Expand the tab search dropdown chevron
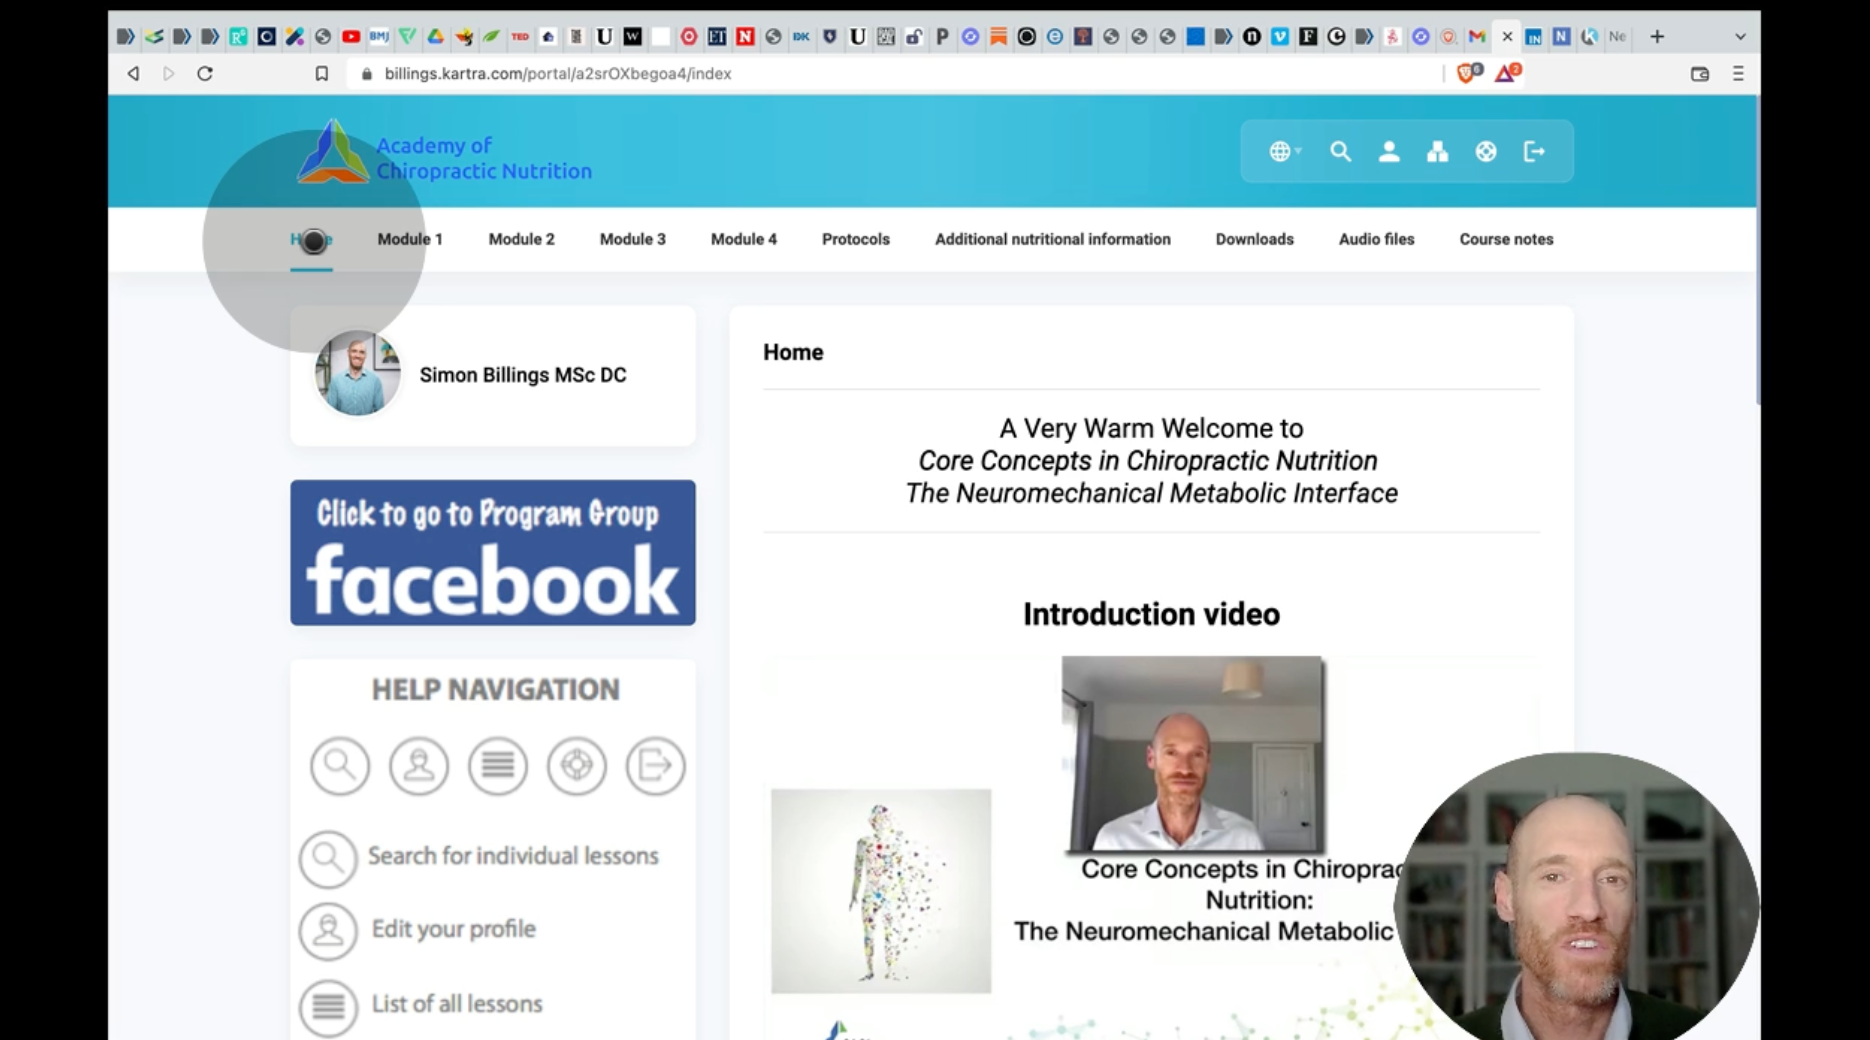Screen dimensions: 1870x1040 coord(1740,36)
